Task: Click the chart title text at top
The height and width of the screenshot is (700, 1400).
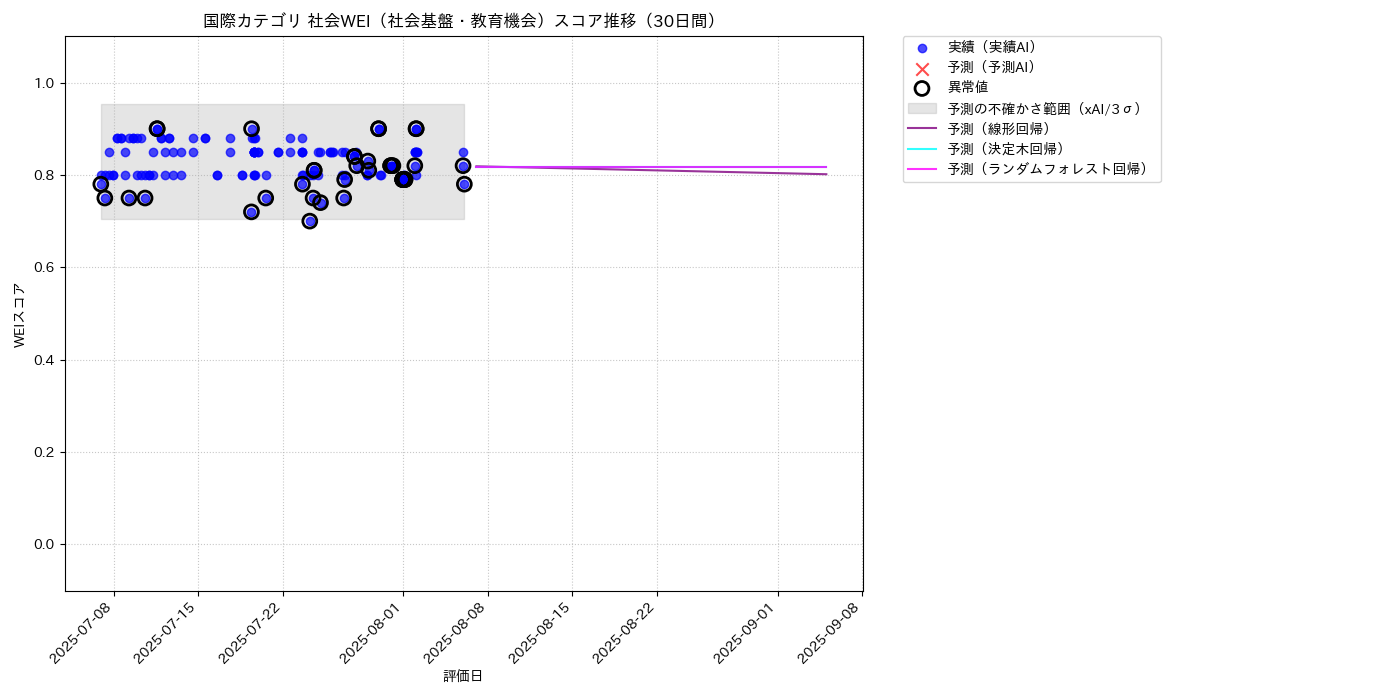Action: (463, 21)
